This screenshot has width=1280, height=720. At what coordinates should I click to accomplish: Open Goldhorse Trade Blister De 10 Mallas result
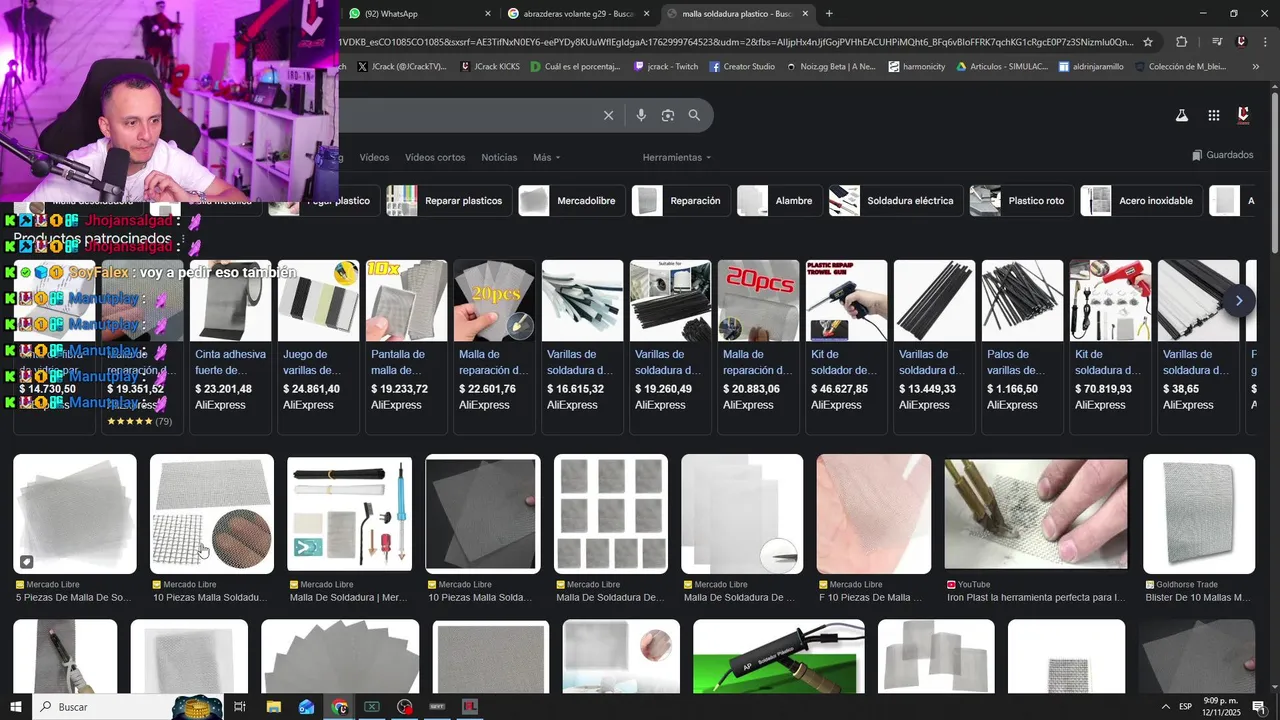[1199, 514]
